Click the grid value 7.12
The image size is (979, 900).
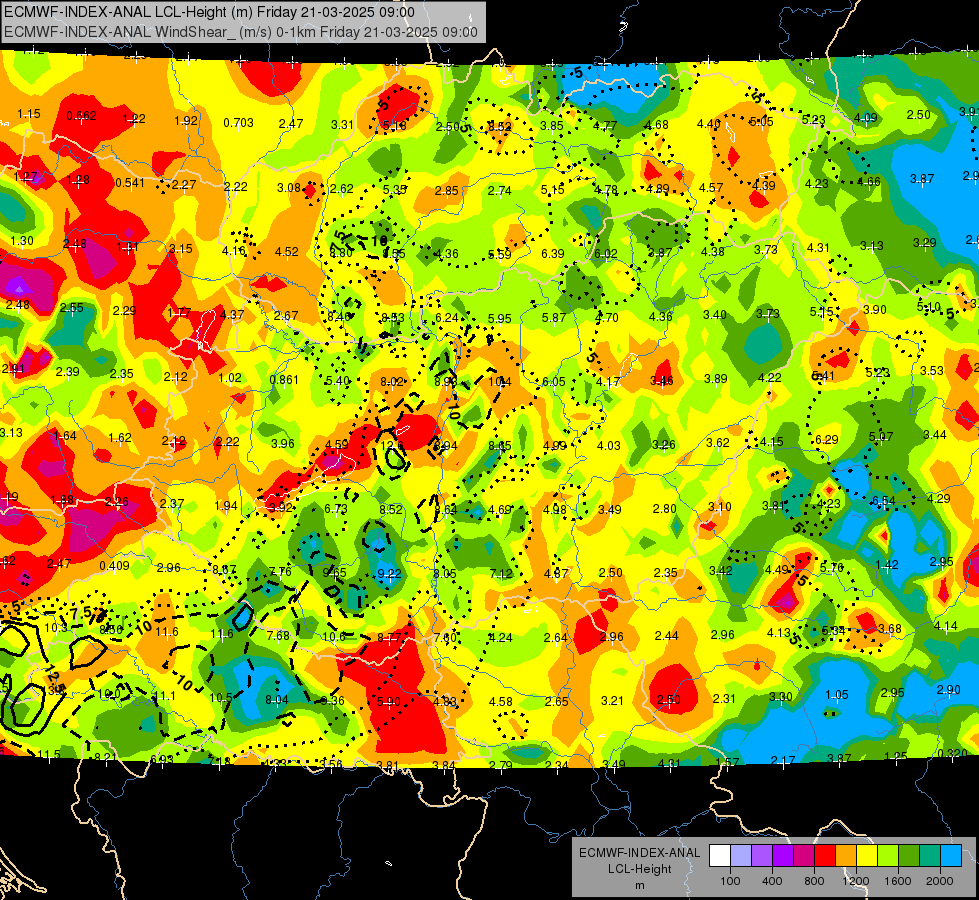pyautogui.click(x=501, y=573)
